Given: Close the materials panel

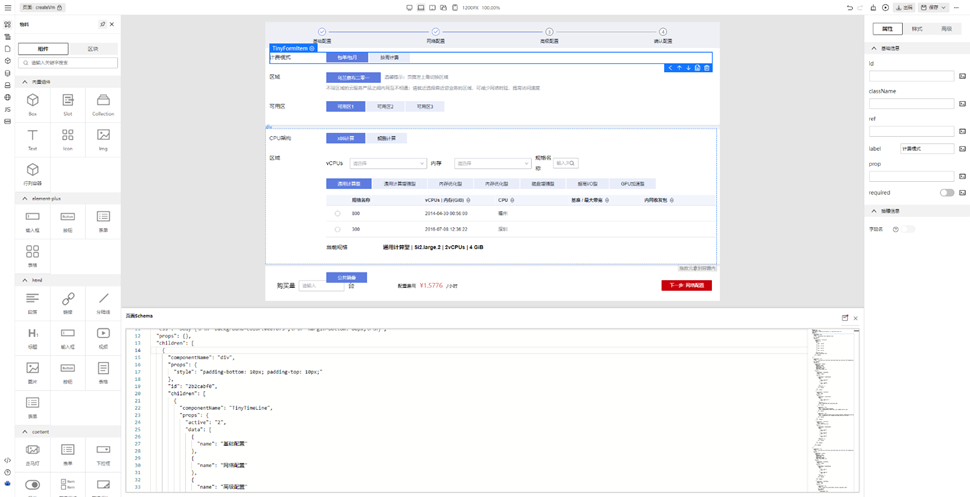Looking at the screenshot, I should pos(112,24).
